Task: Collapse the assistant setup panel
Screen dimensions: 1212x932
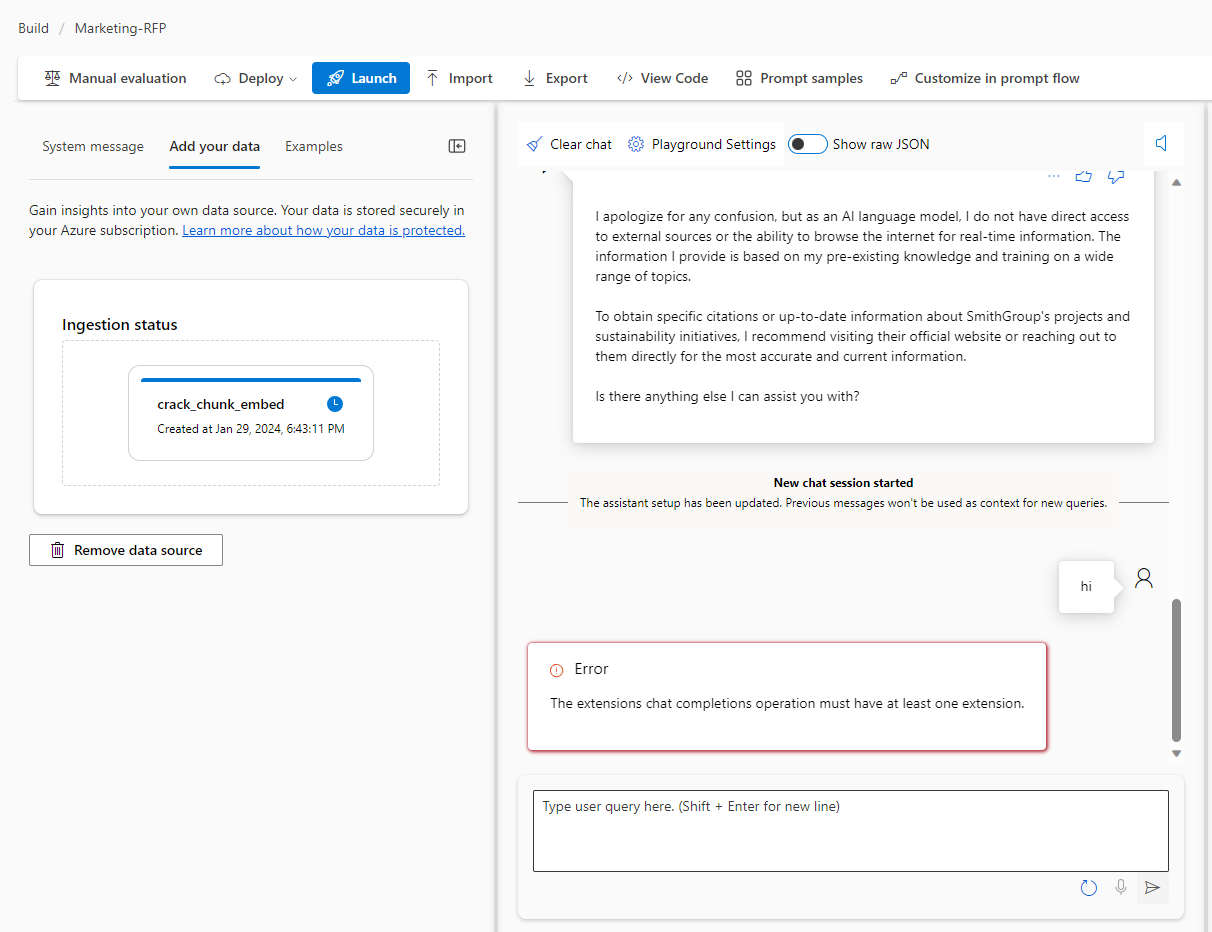Action: tap(456, 145)
